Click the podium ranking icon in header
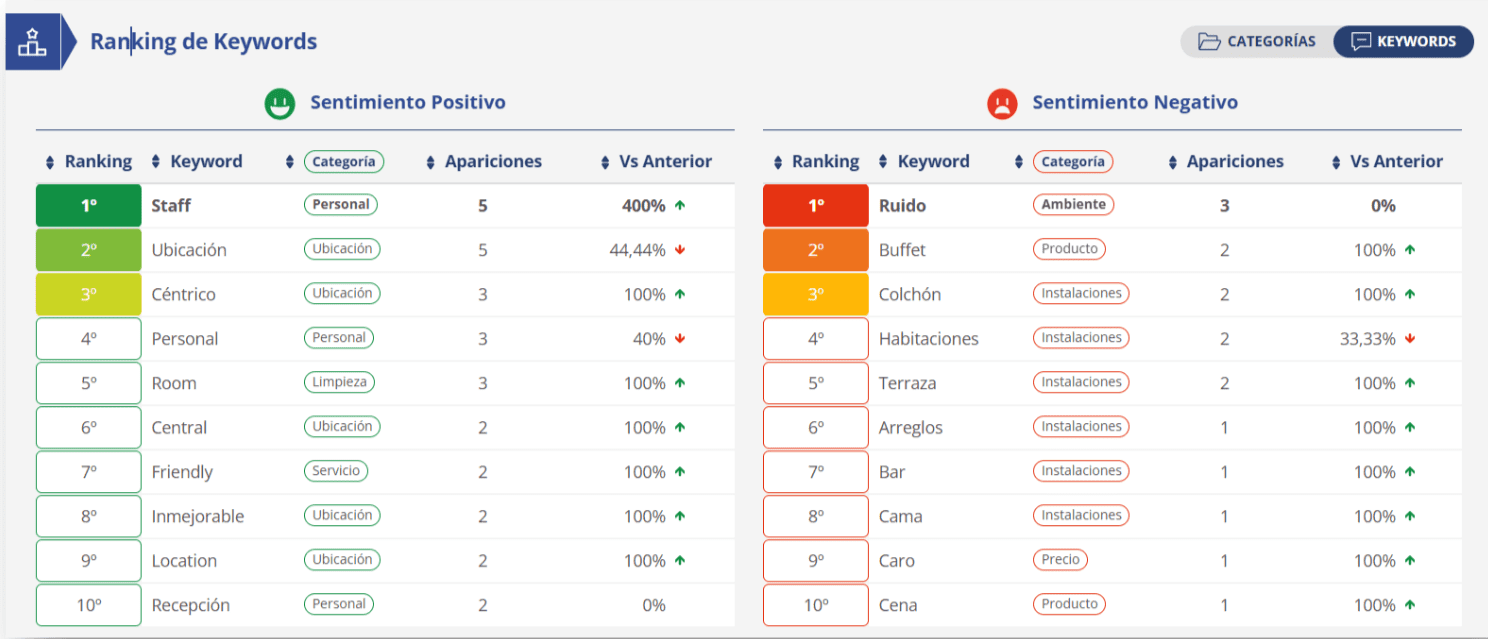Viewport: 1488px width, 639px height. (32, 42)
